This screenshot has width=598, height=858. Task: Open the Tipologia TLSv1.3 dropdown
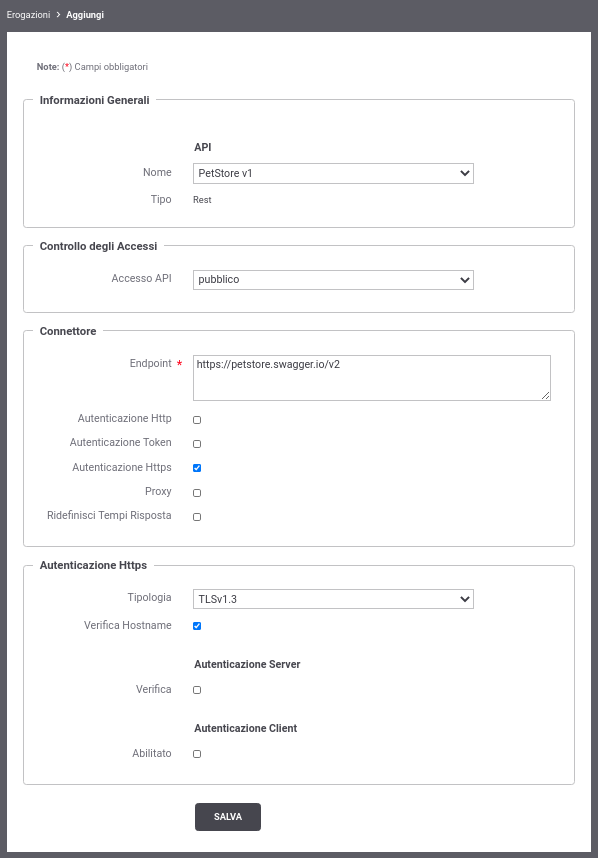pyautogui.click(x=333, y=599)
